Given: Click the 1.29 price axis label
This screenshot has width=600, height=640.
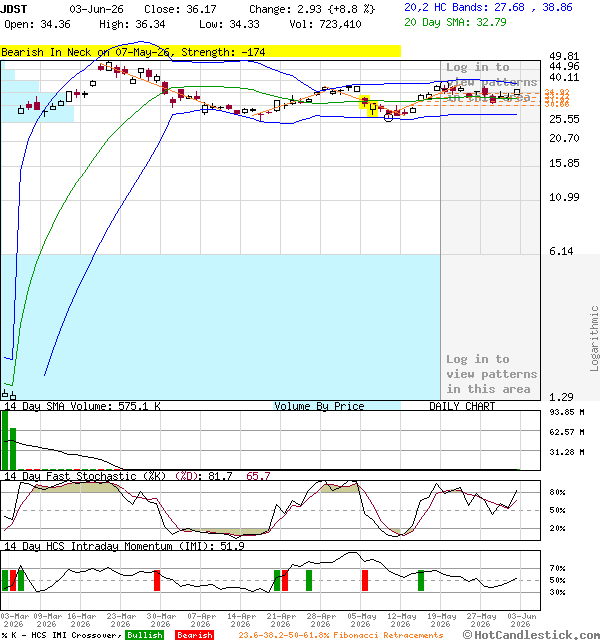Looking at the screenshot, I should tap(561, 397).
